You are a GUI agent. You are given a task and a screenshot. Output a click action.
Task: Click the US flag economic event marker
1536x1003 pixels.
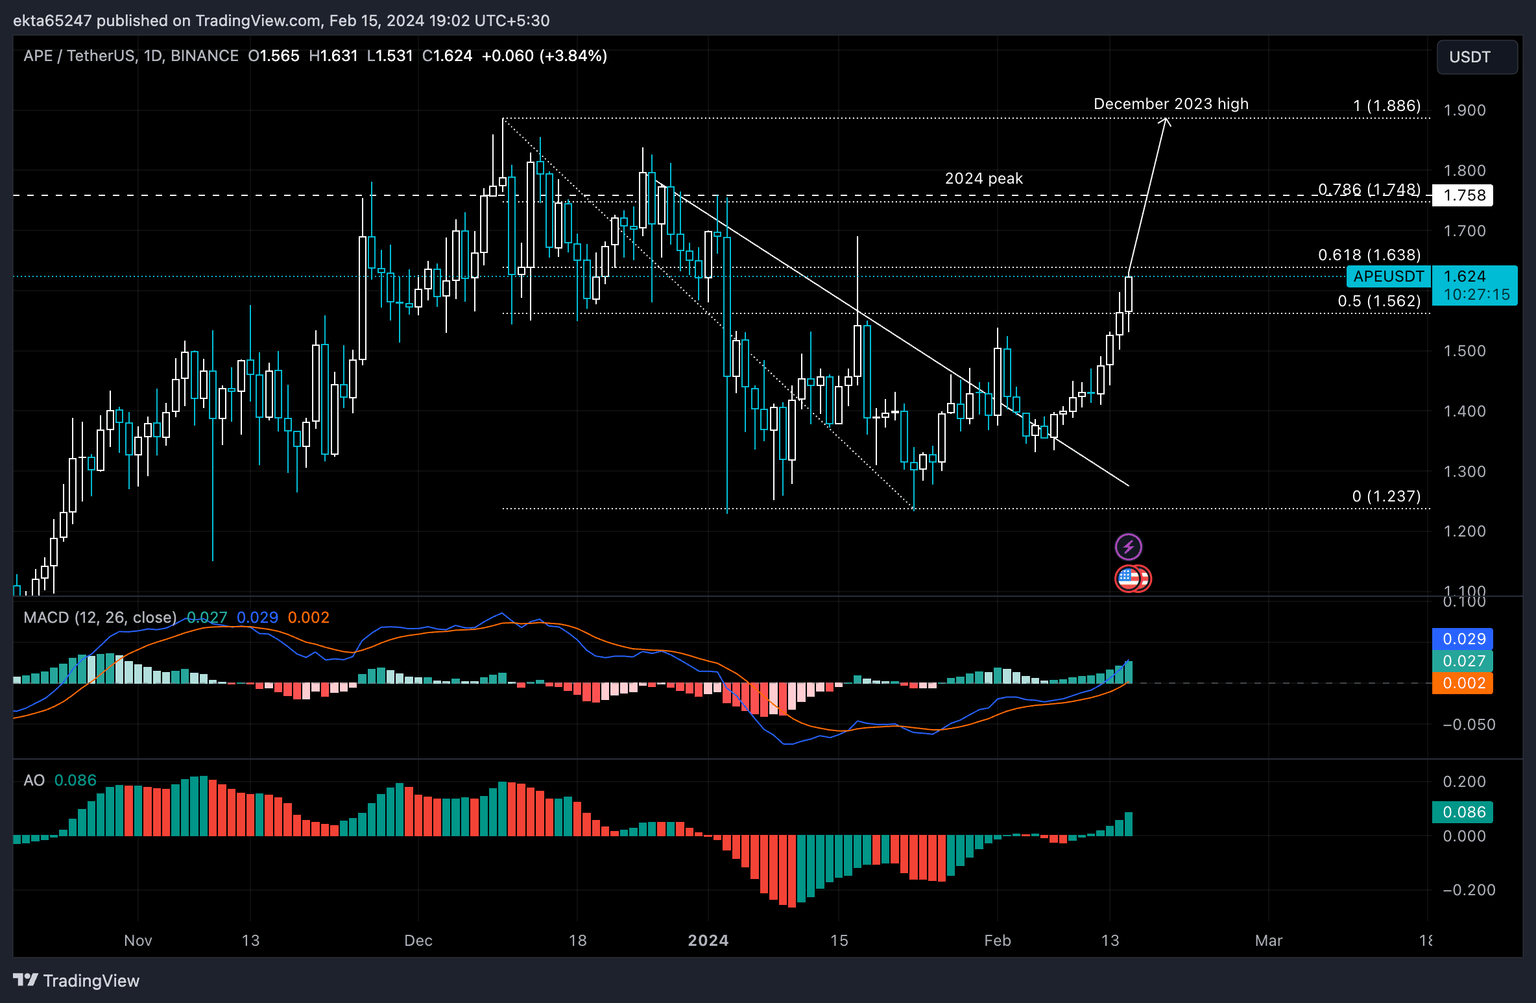[x=1129, y=578]
